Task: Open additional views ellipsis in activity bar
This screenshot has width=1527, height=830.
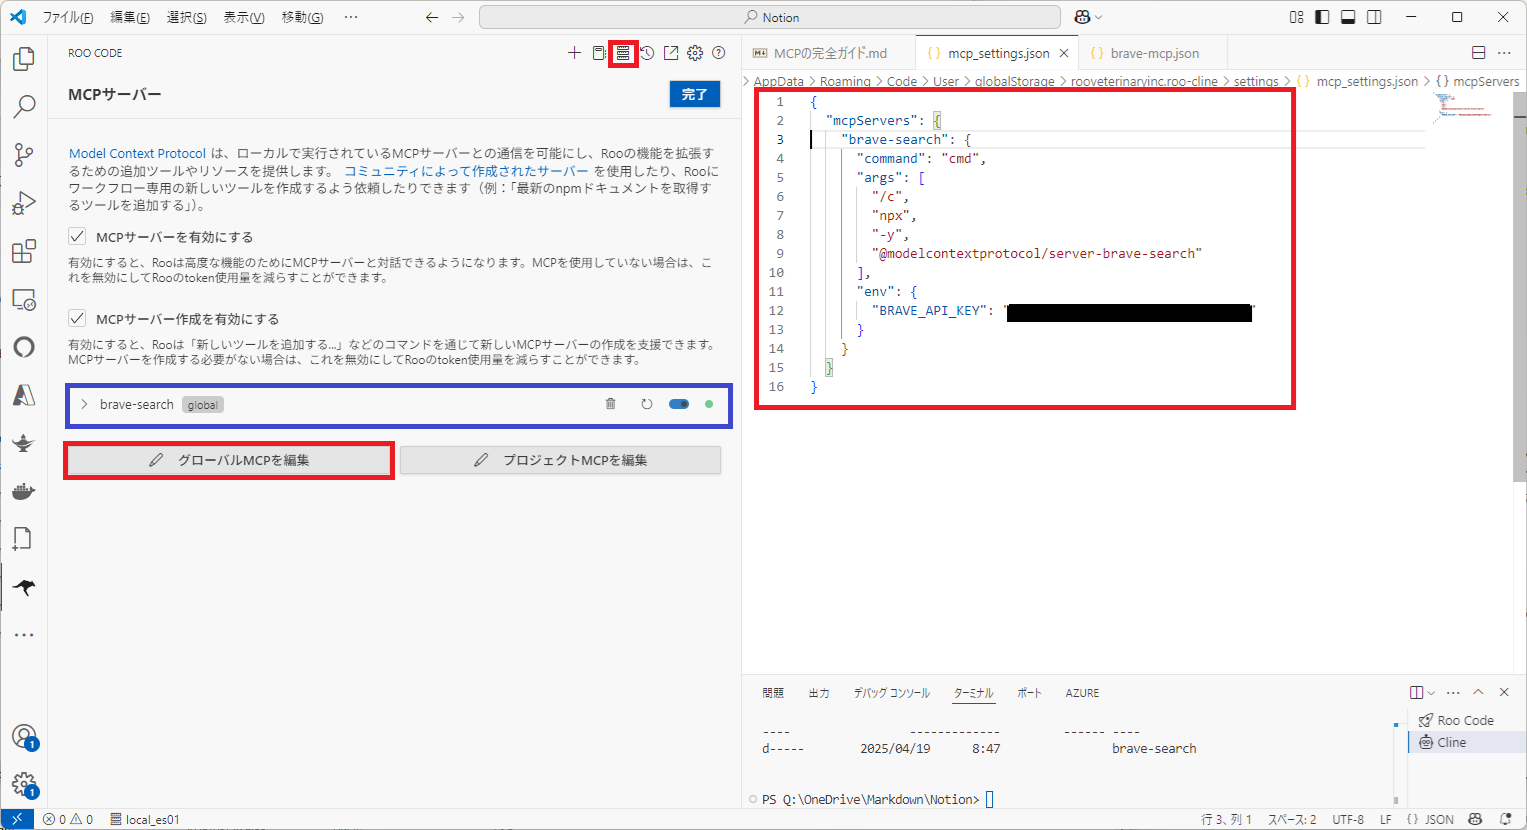Action: pyautogui.click(x=24, y=635)
